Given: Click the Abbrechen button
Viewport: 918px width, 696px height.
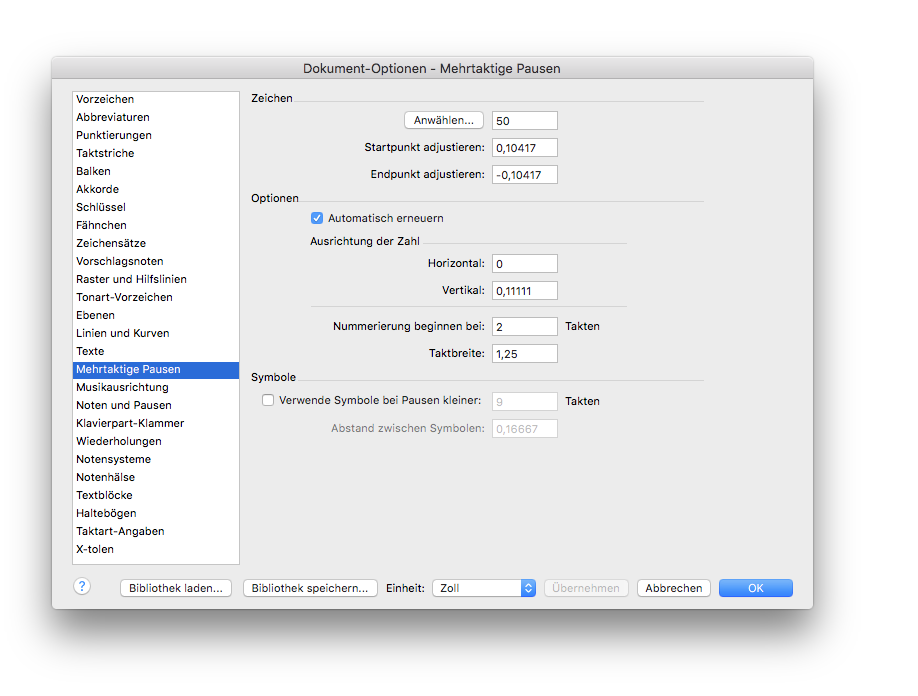Looking at the screenshot, I should click(673, 588).
